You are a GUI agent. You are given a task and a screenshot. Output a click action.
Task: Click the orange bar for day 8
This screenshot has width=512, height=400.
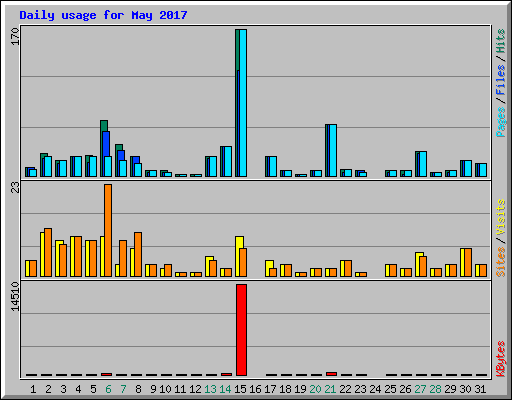pyautogui.click(x=138, y=254)
